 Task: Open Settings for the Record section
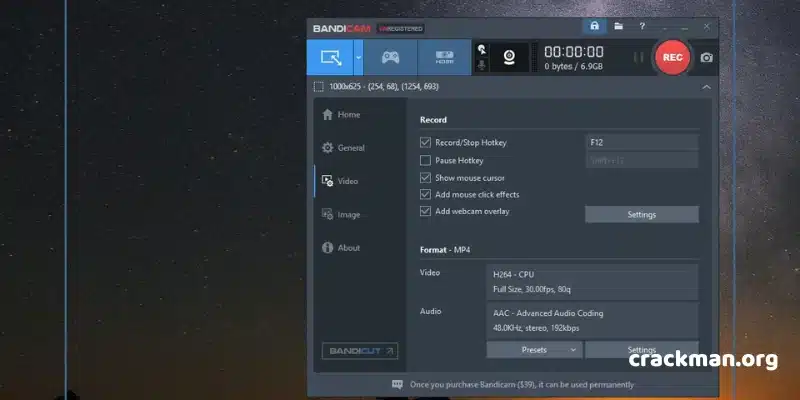(642, 215)
